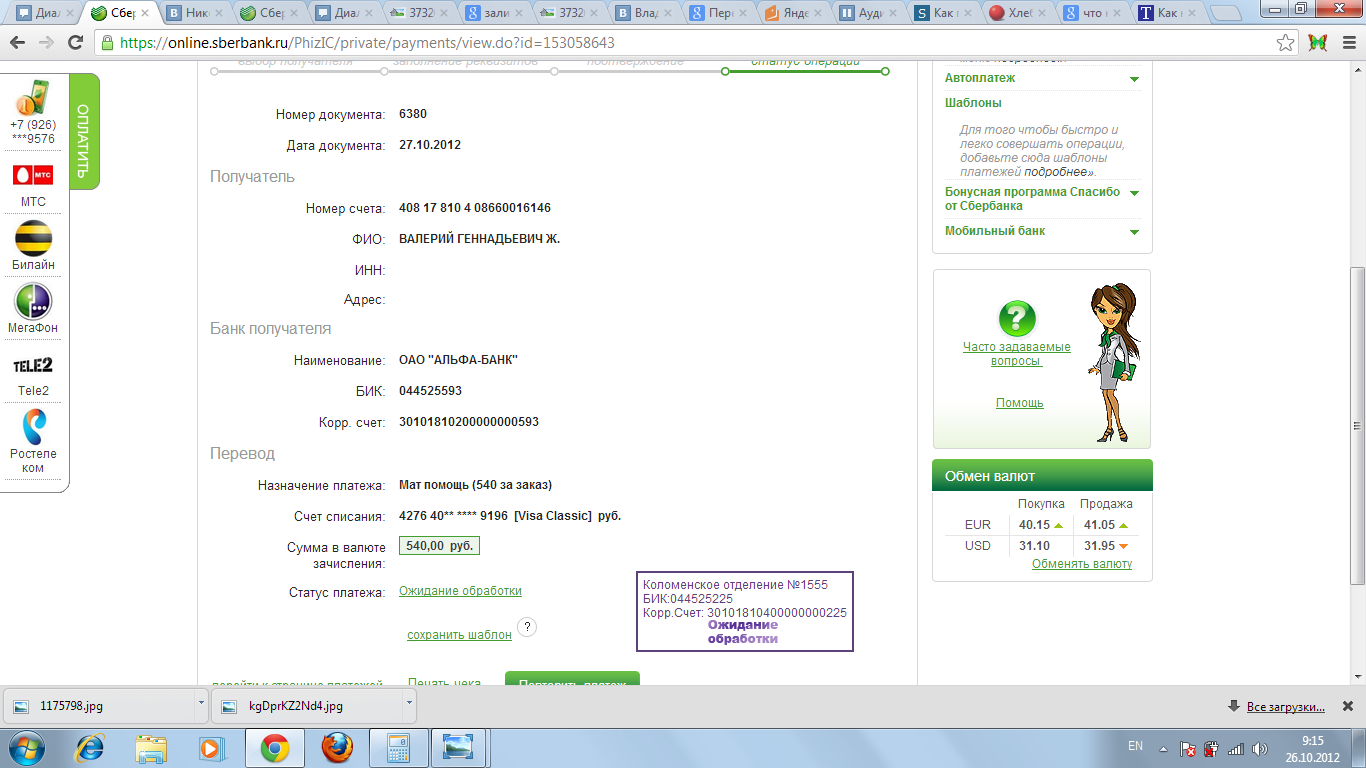
Task: Click the network signal tray icon
Action: pyautogui.click(x=1236, y=747)
